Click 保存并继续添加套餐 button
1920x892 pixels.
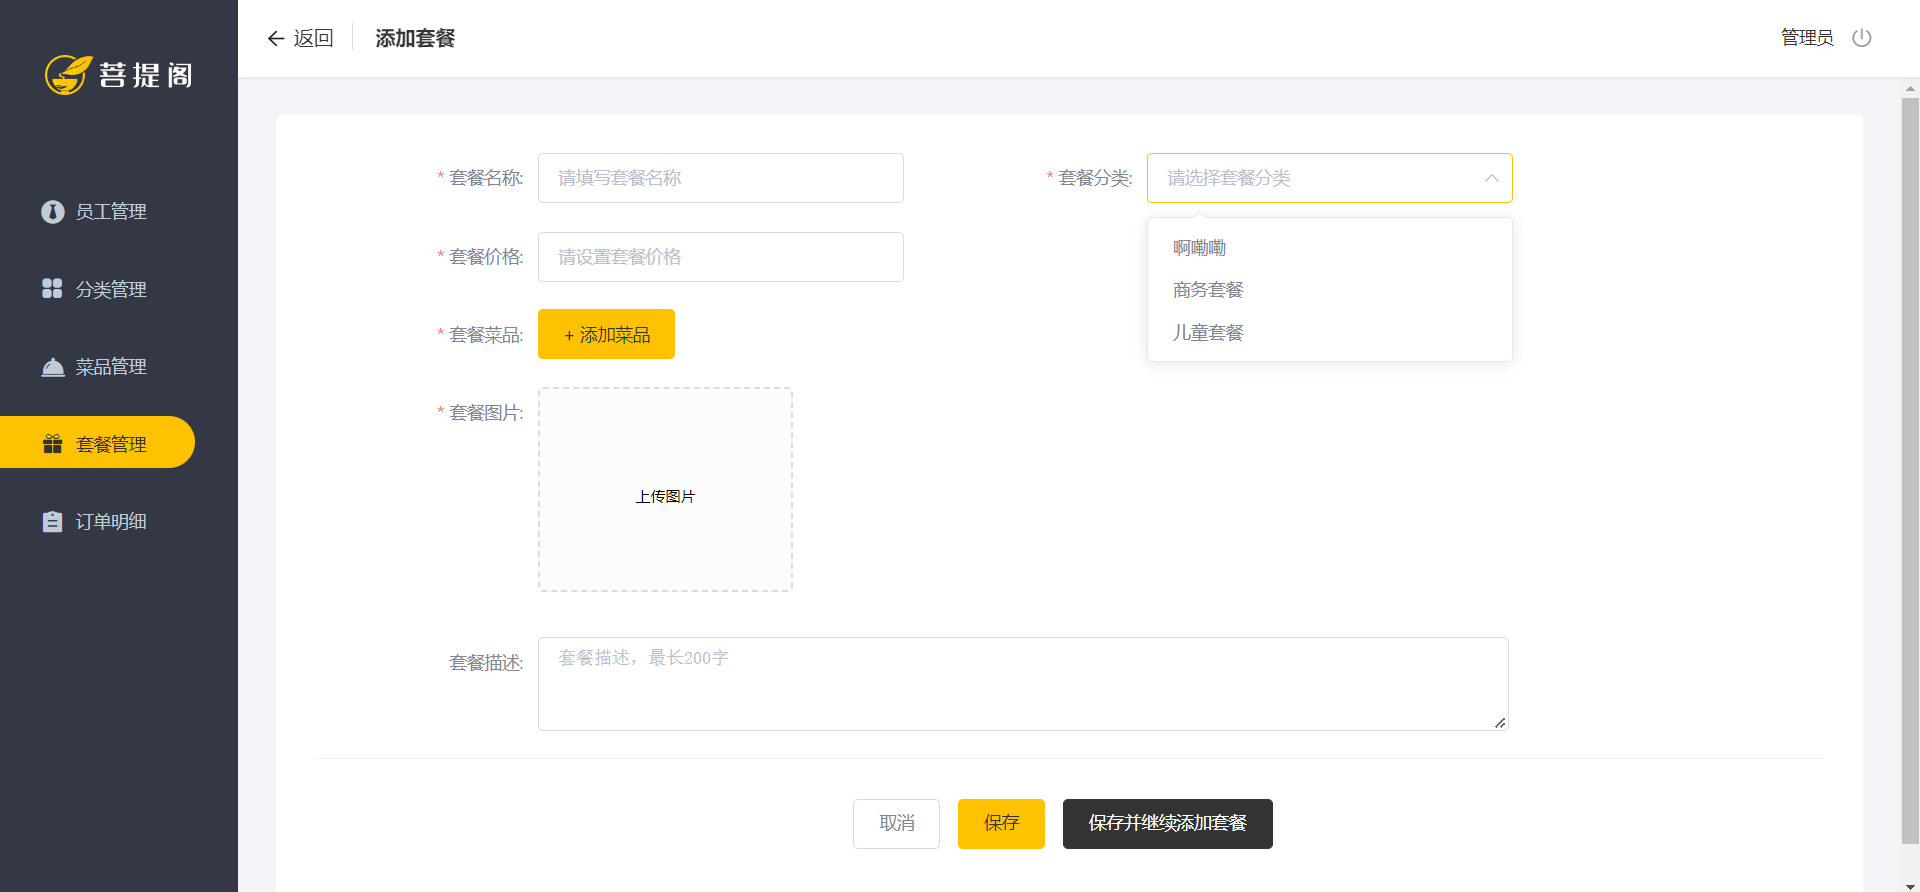[1167, 824]
